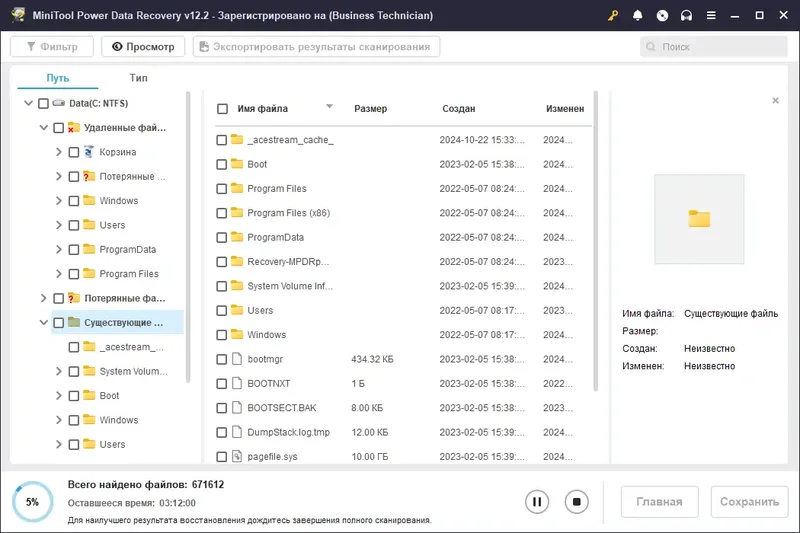
Task: Sort by the Изменен column header
Action: click(x=565, y=109)
